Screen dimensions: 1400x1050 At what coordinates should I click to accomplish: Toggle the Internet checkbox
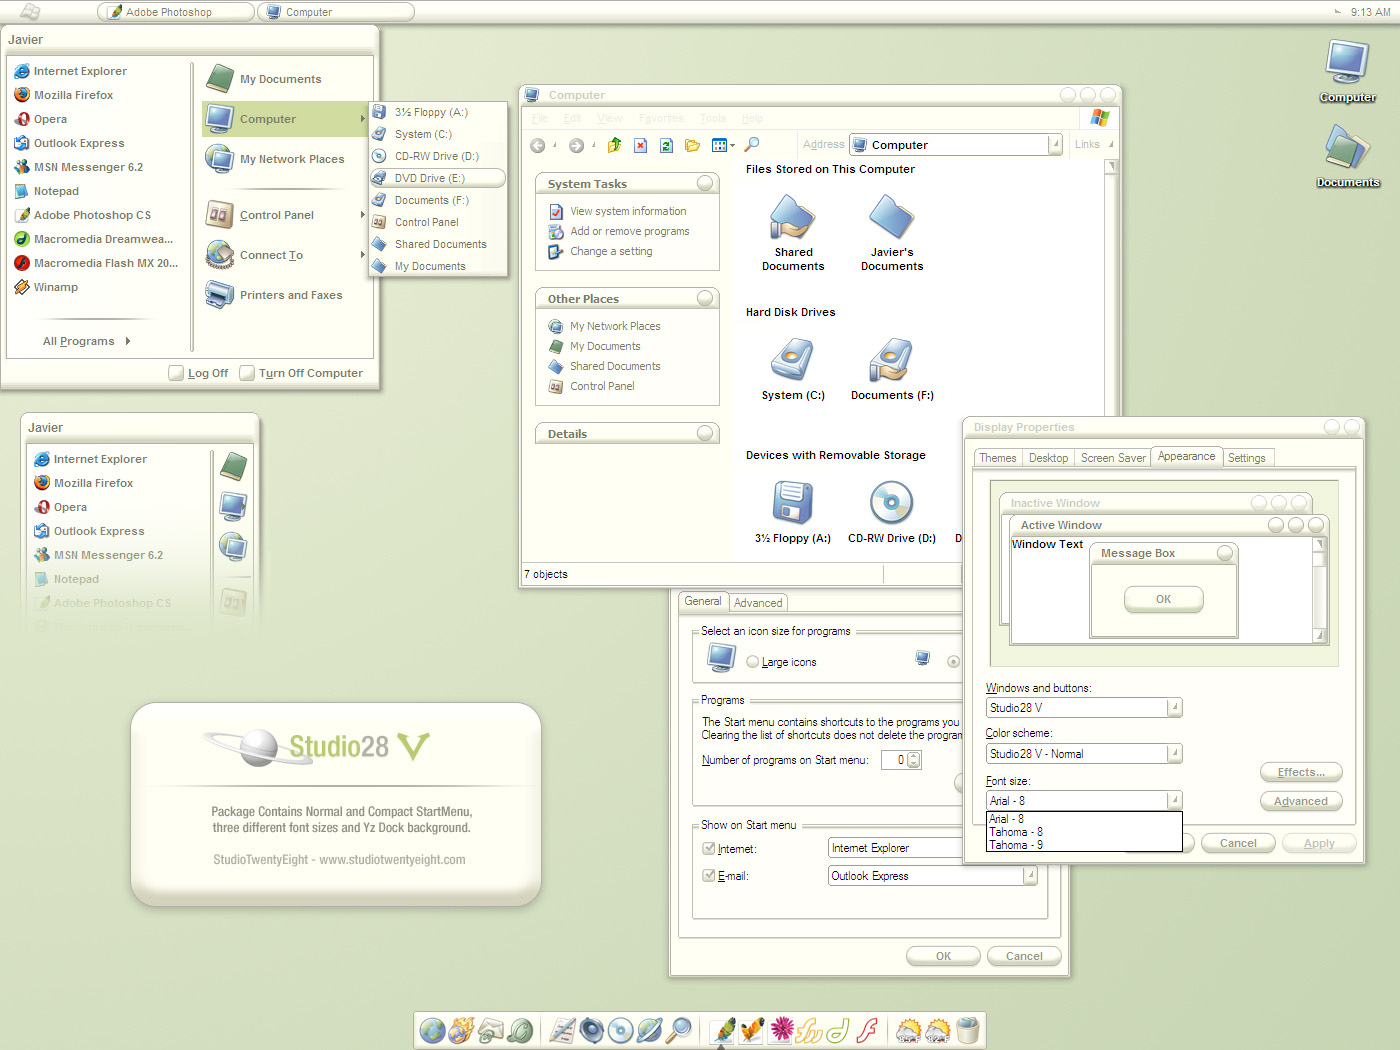point(708,848)
